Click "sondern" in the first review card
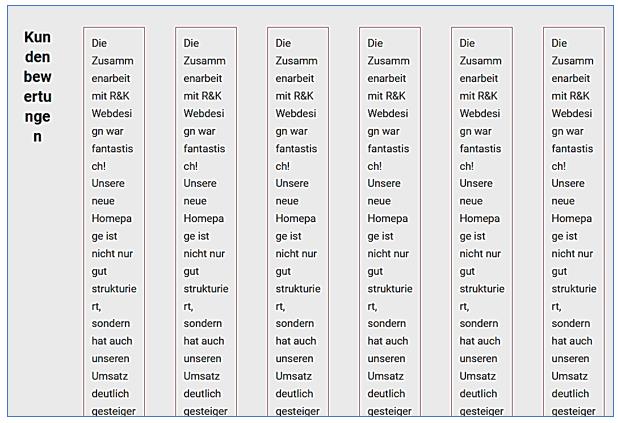Image resolution: width=618 pixels, height=423 pixels. point(112,324)
